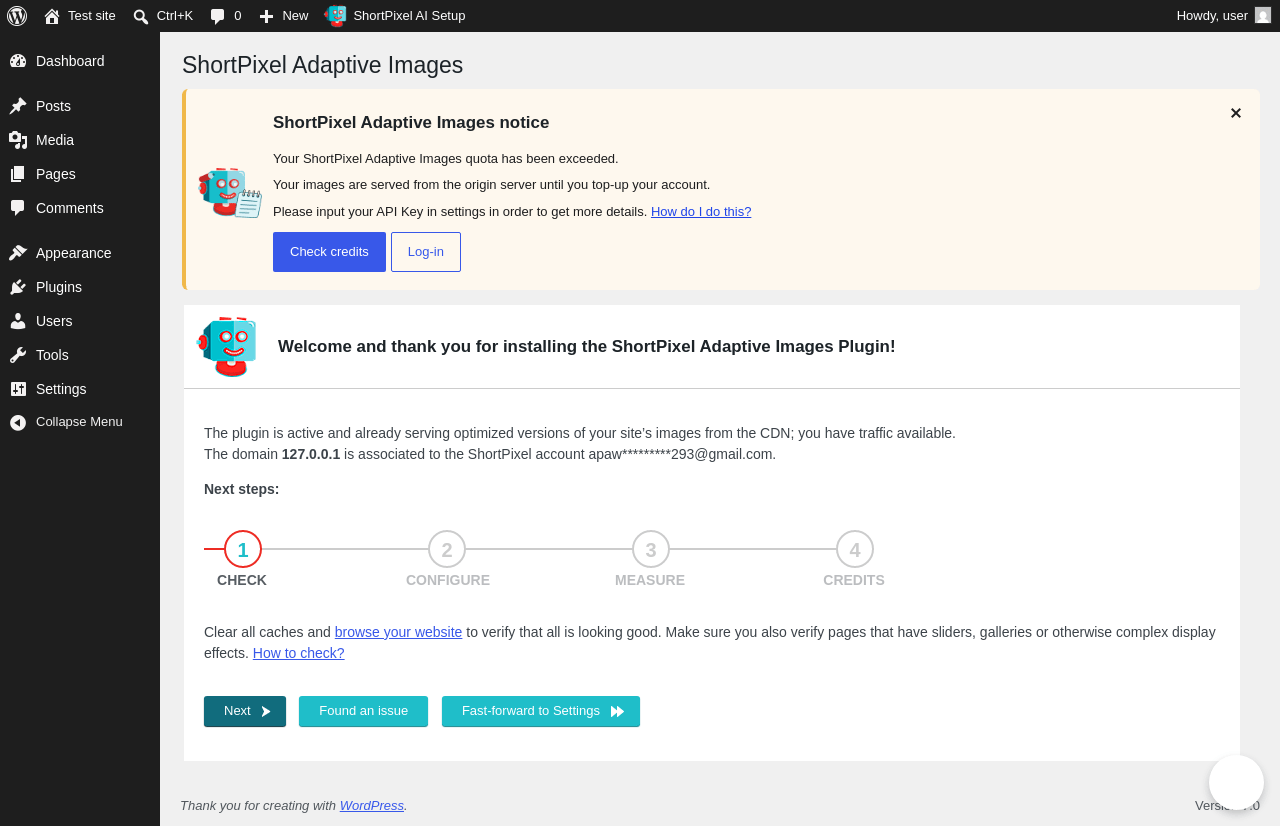Open the Appearance menu
The height and width of the screenshot is (826, 1280).
(80, 253)
